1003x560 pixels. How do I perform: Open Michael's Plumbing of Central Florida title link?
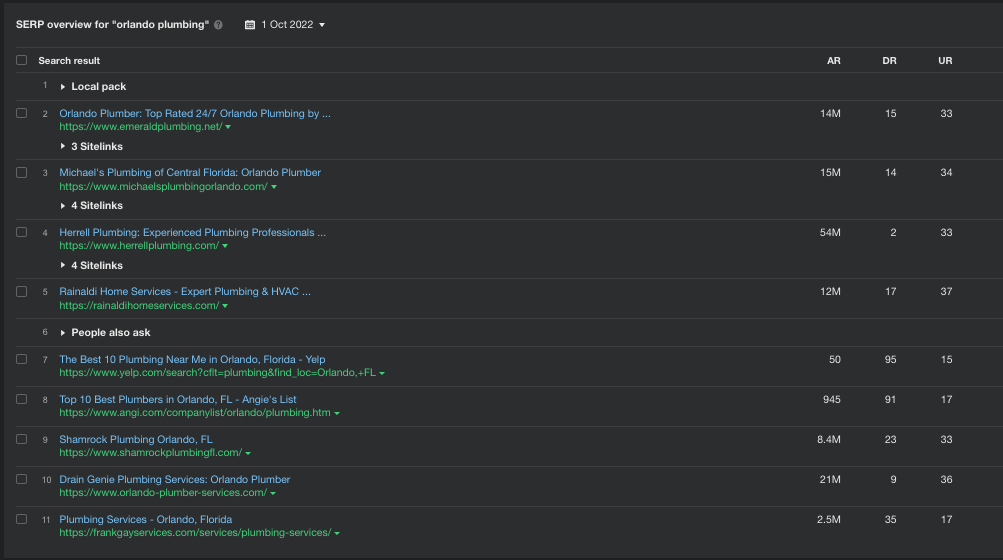click(x=190, y=173)
